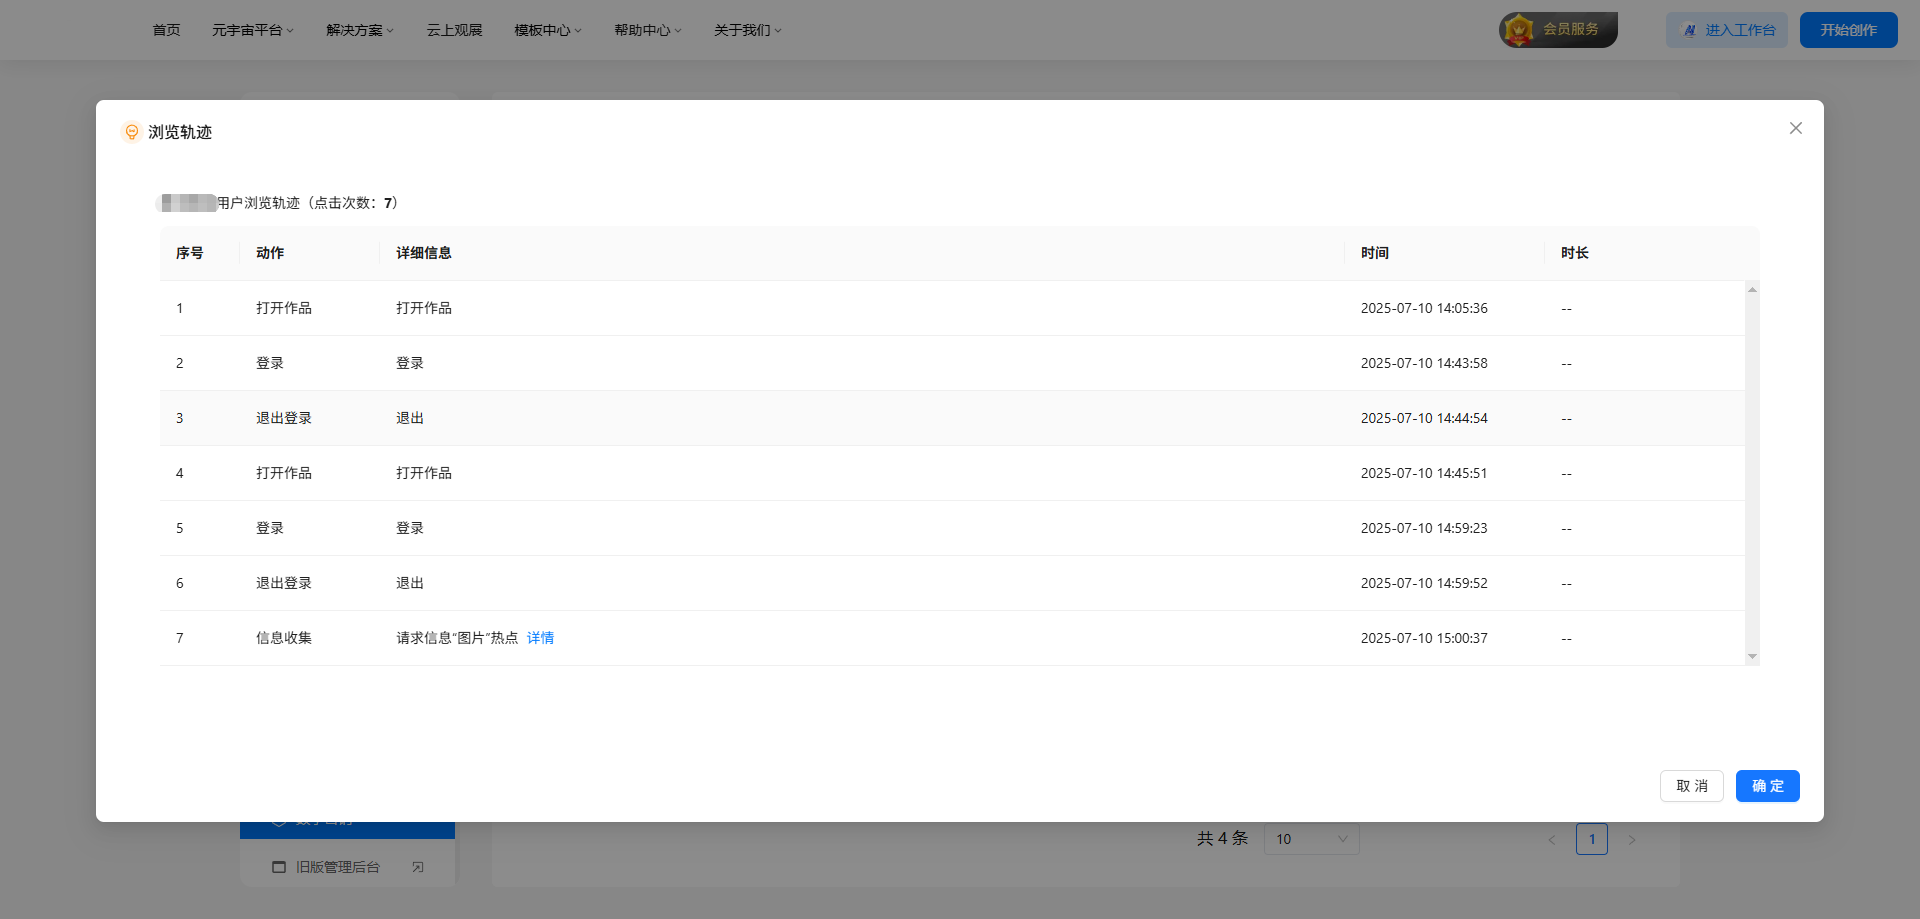The image size is (1920, 919).
Task: Open the 详情 link in row 7
Action: 540,638
